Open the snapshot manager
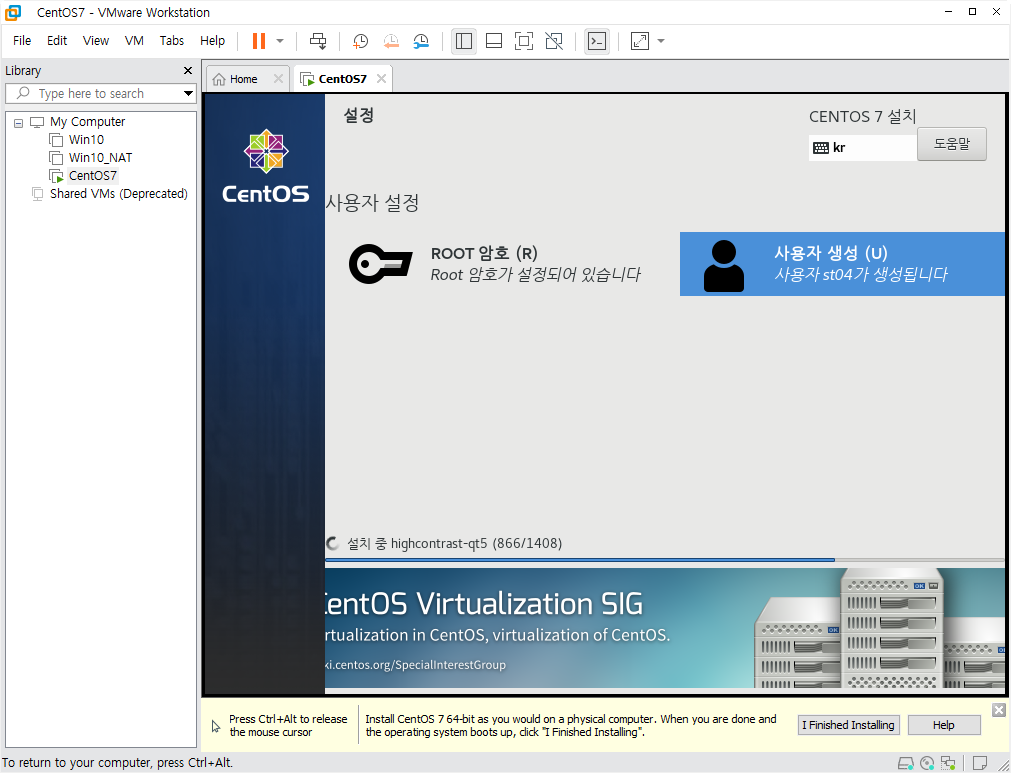Image resolution: width=1011 pixels, height=773 pixels. tap(421, 41)
